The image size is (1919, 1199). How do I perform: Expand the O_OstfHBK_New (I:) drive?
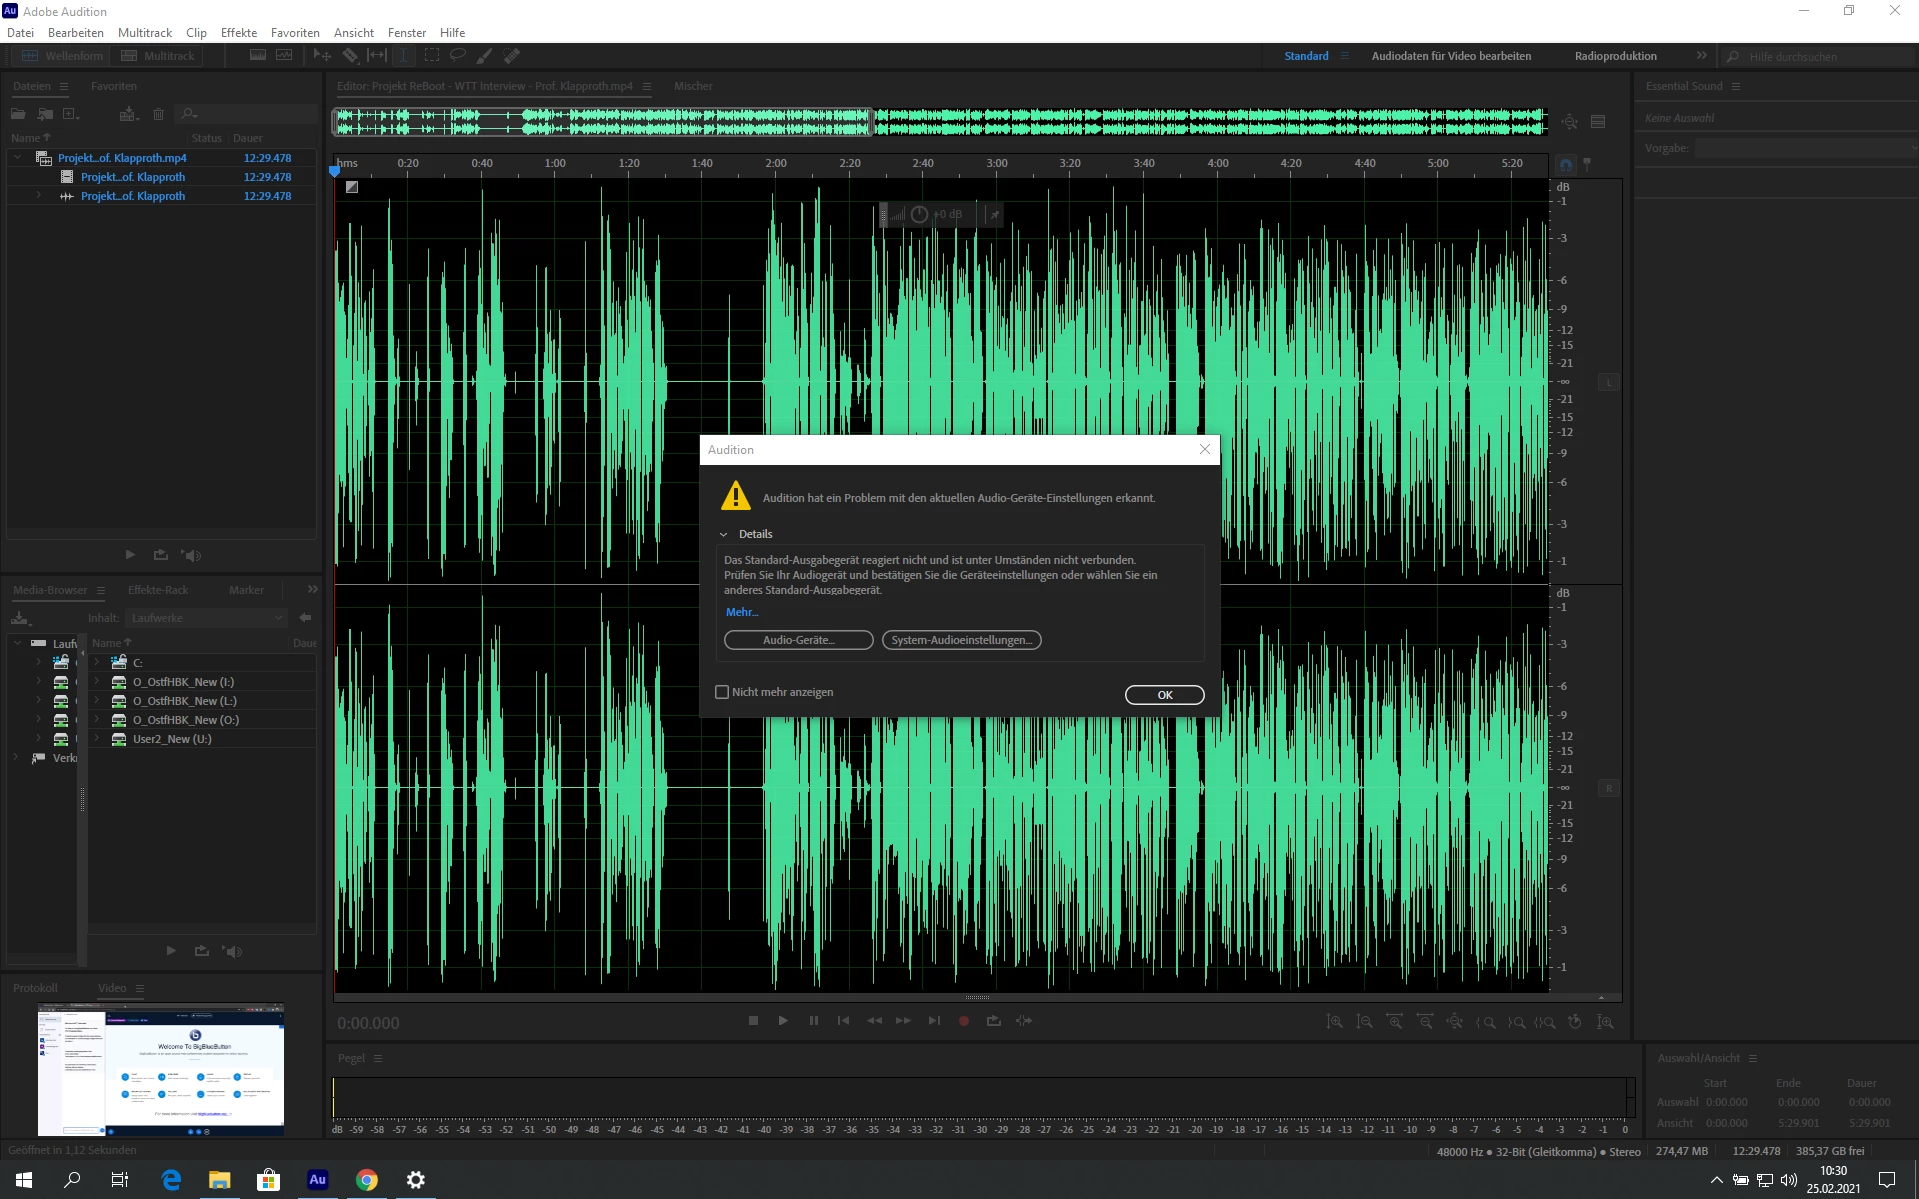click(97, 682)
